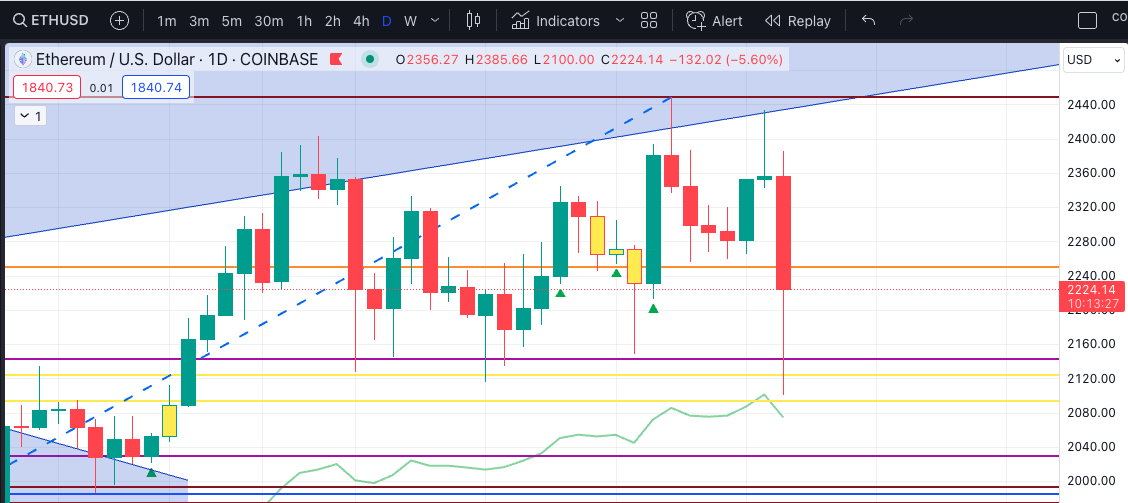Click the 2360.00 price axis label
Viewport: 1128px width, 503px height.
(1091, 173)
